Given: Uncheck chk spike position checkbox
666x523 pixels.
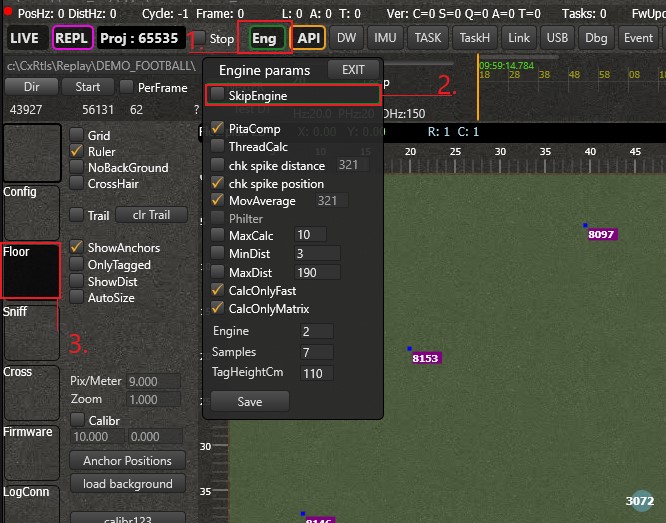Looking at the screenshot, I should 217,183.
